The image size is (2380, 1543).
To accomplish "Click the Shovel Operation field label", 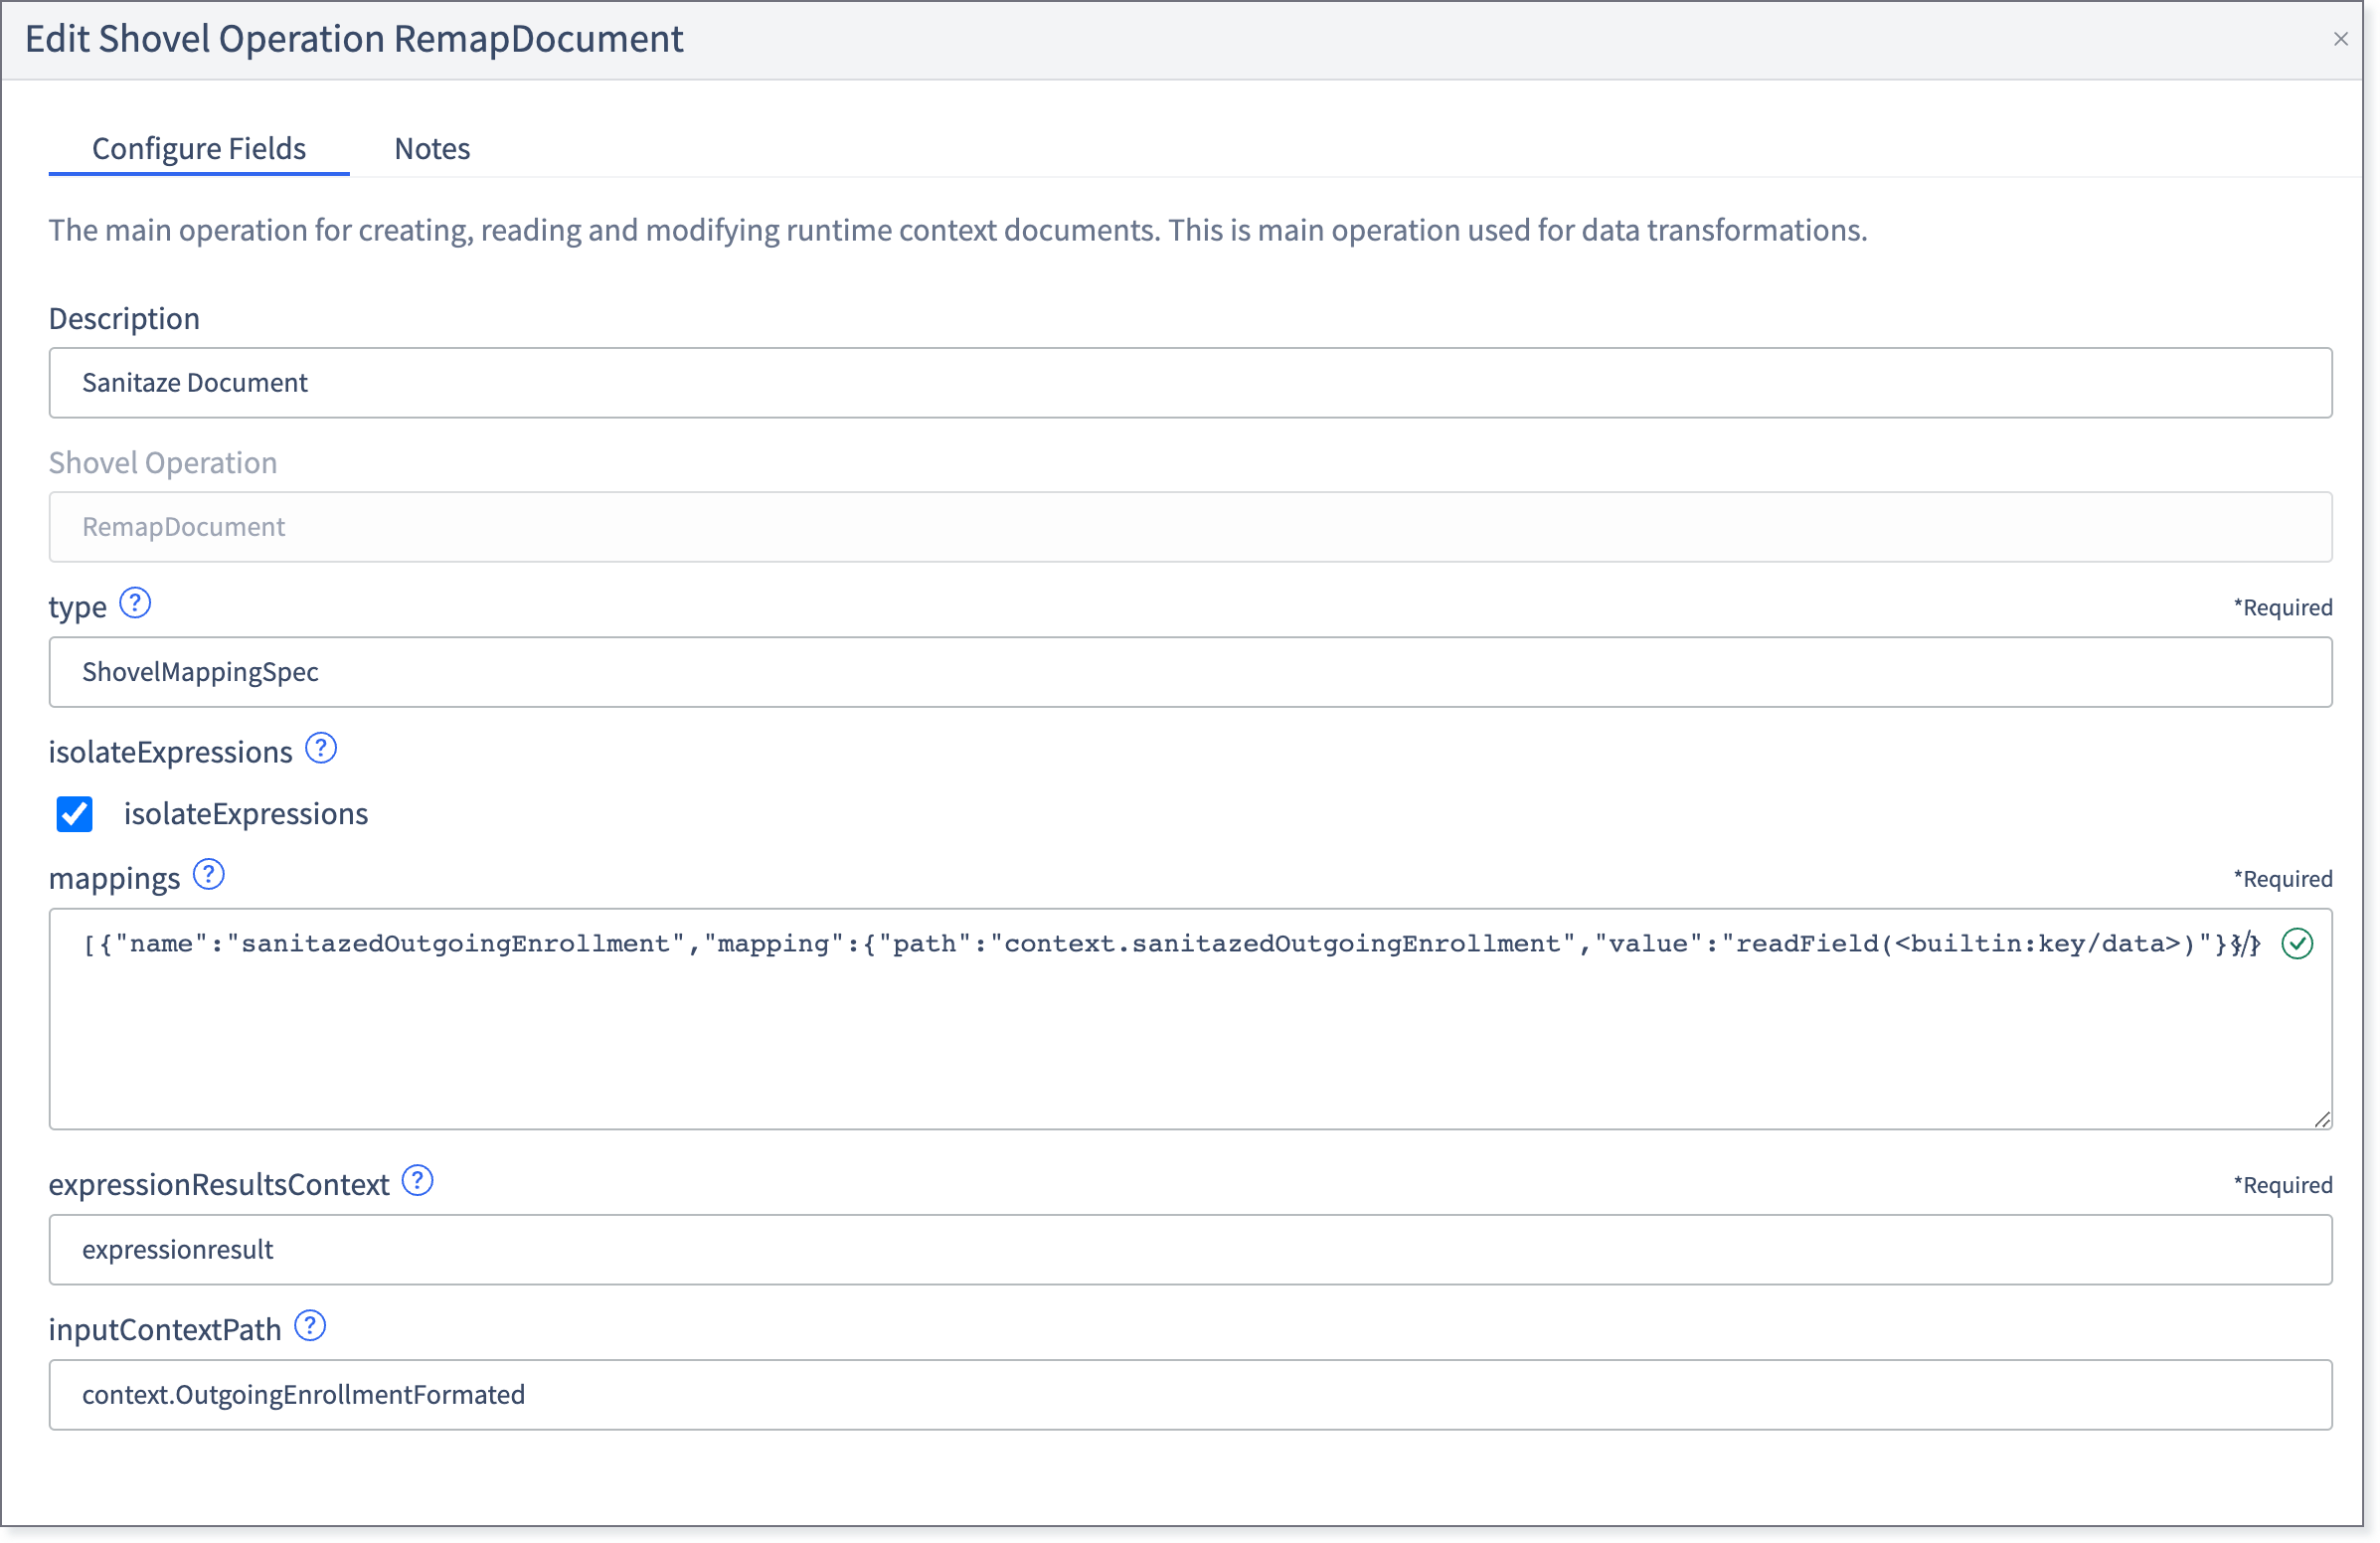I will tap(163, 463).
